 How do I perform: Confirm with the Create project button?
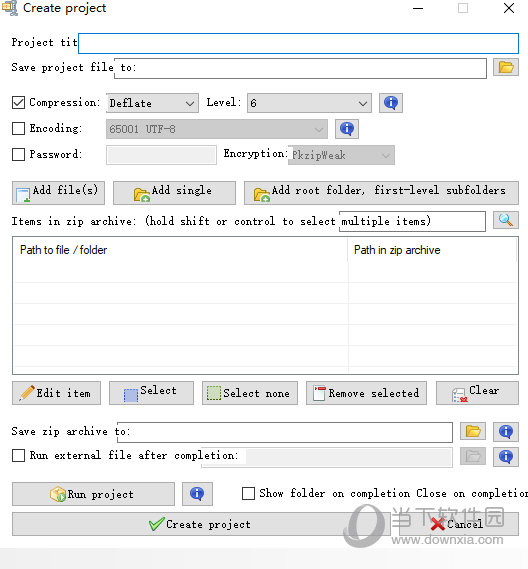(200, 524)
